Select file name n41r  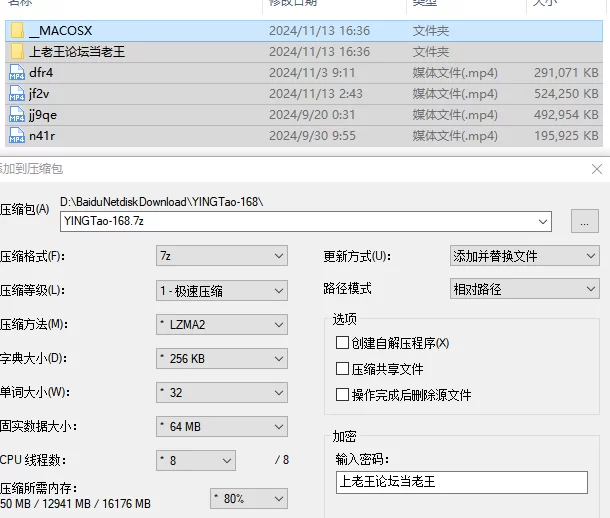(42, 136)
